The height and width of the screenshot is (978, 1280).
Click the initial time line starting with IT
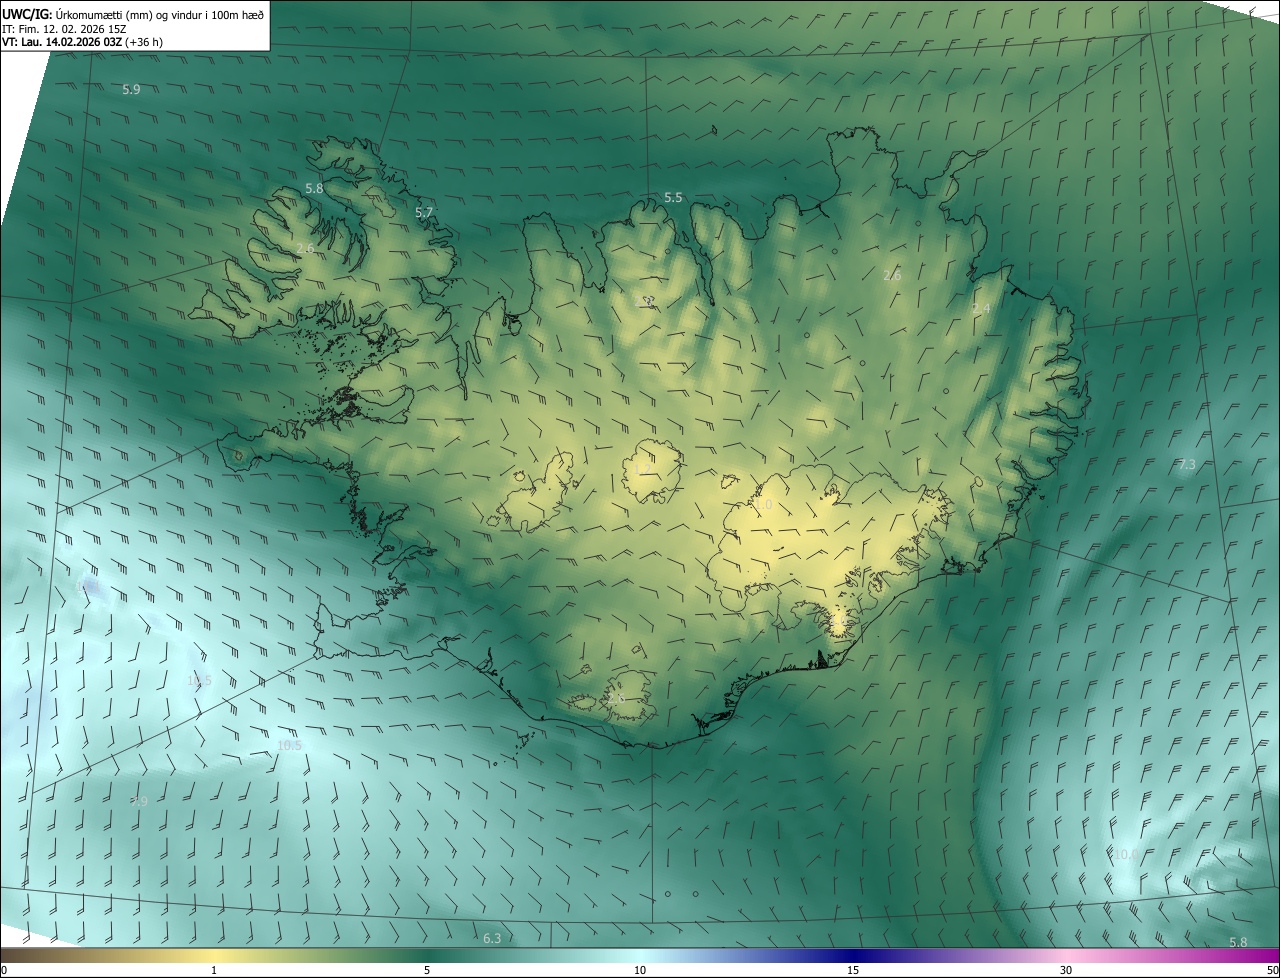(x=68, y=29)
